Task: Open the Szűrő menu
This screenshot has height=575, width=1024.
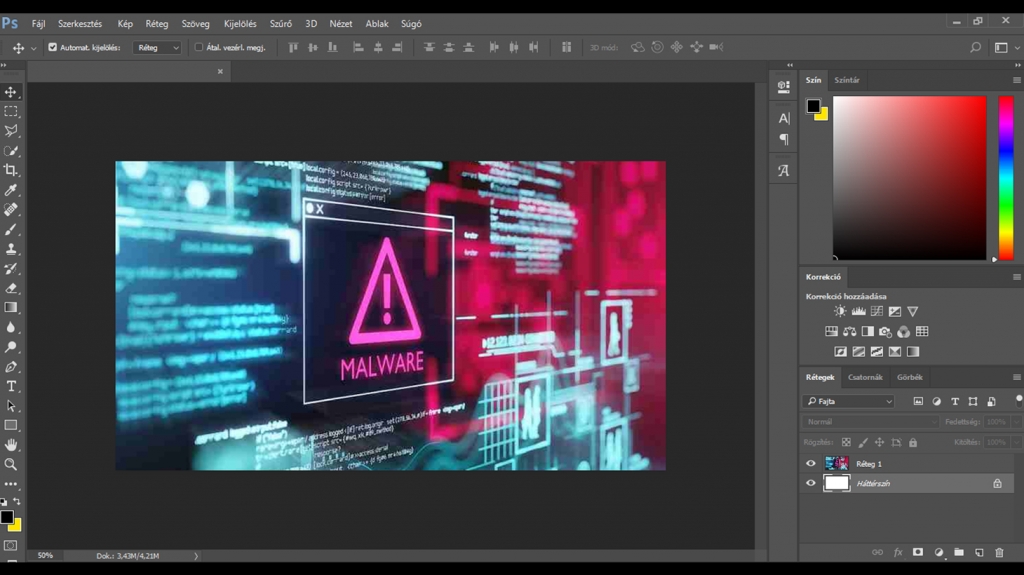Action: (x=280, y=23)
